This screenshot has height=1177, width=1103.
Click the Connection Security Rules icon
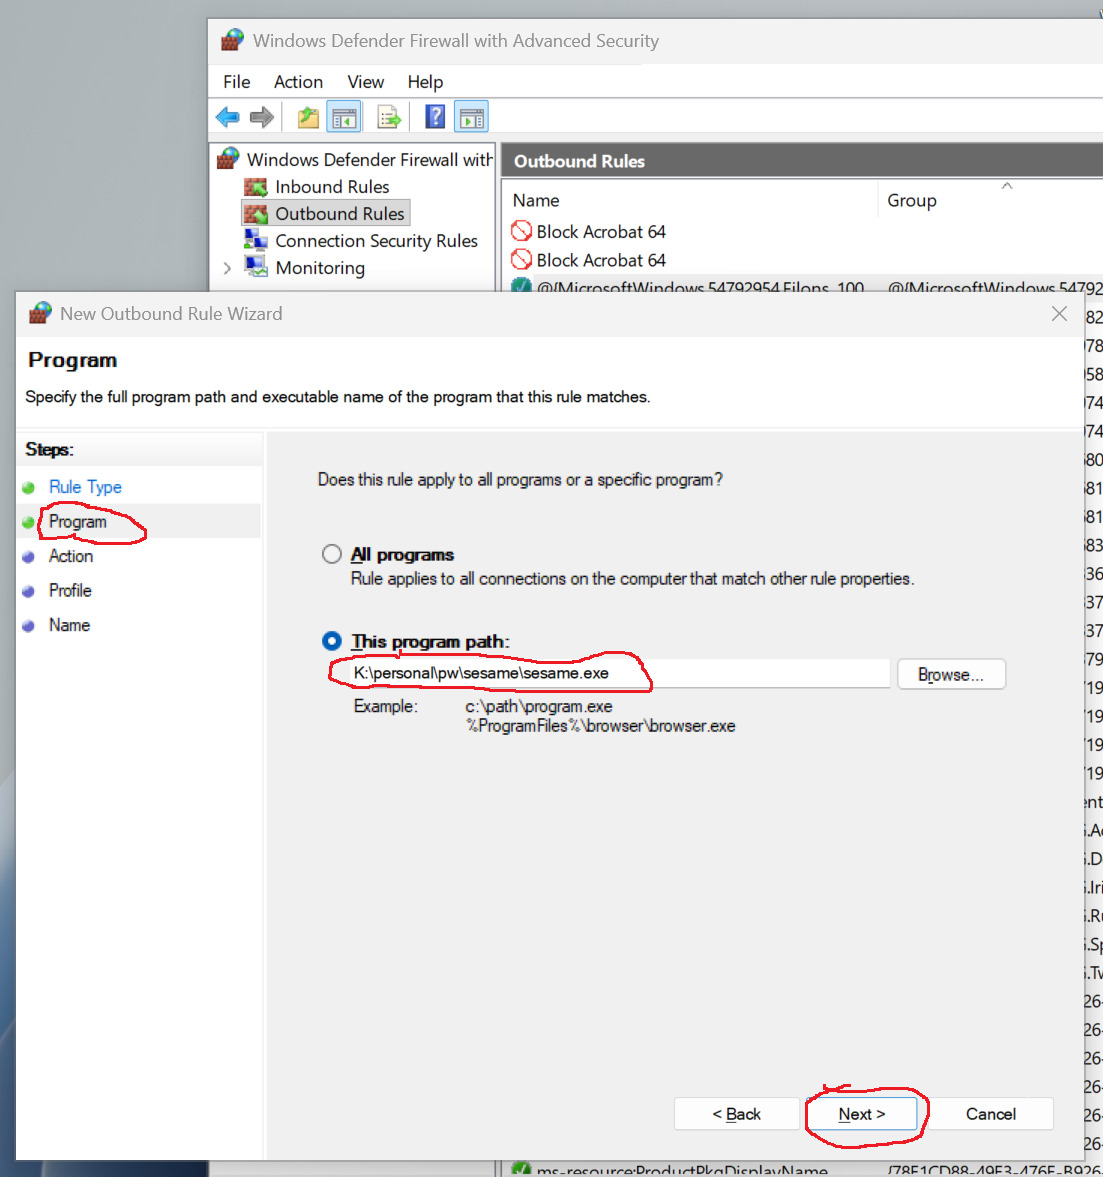point(256,240)
